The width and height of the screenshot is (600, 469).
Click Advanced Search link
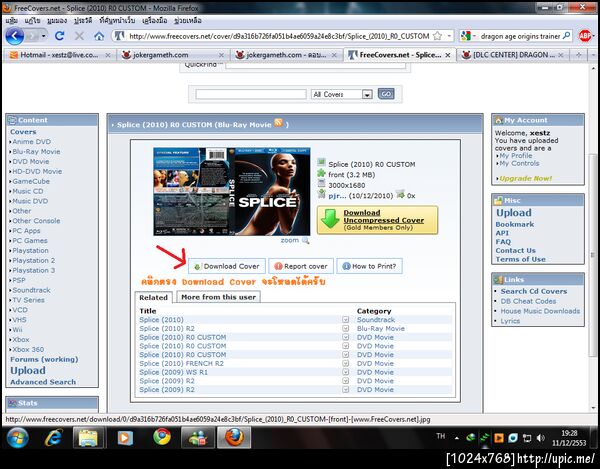[x=43, y=382]
